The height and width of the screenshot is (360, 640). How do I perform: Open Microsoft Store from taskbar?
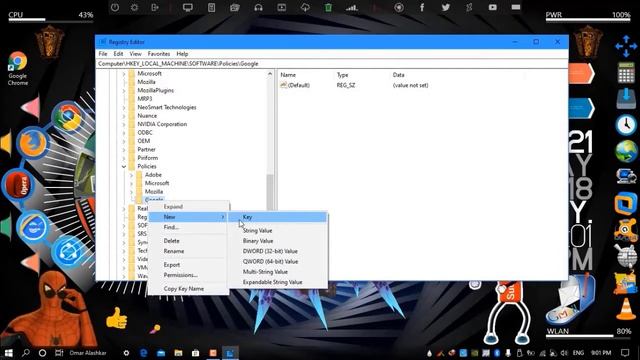(x=196, y=353)
